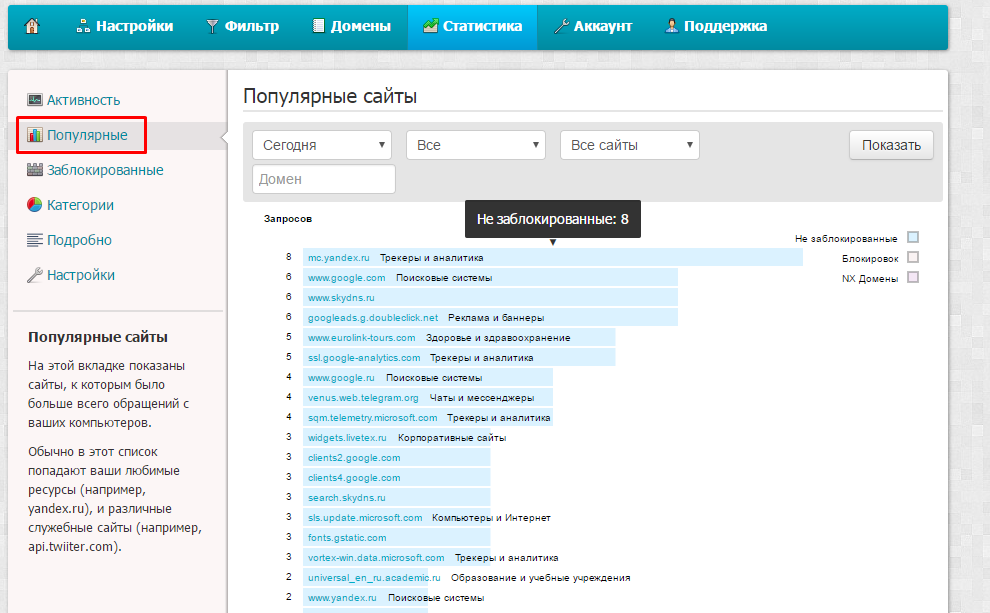Click the document icon next to Домены

(x=319, y=26)
